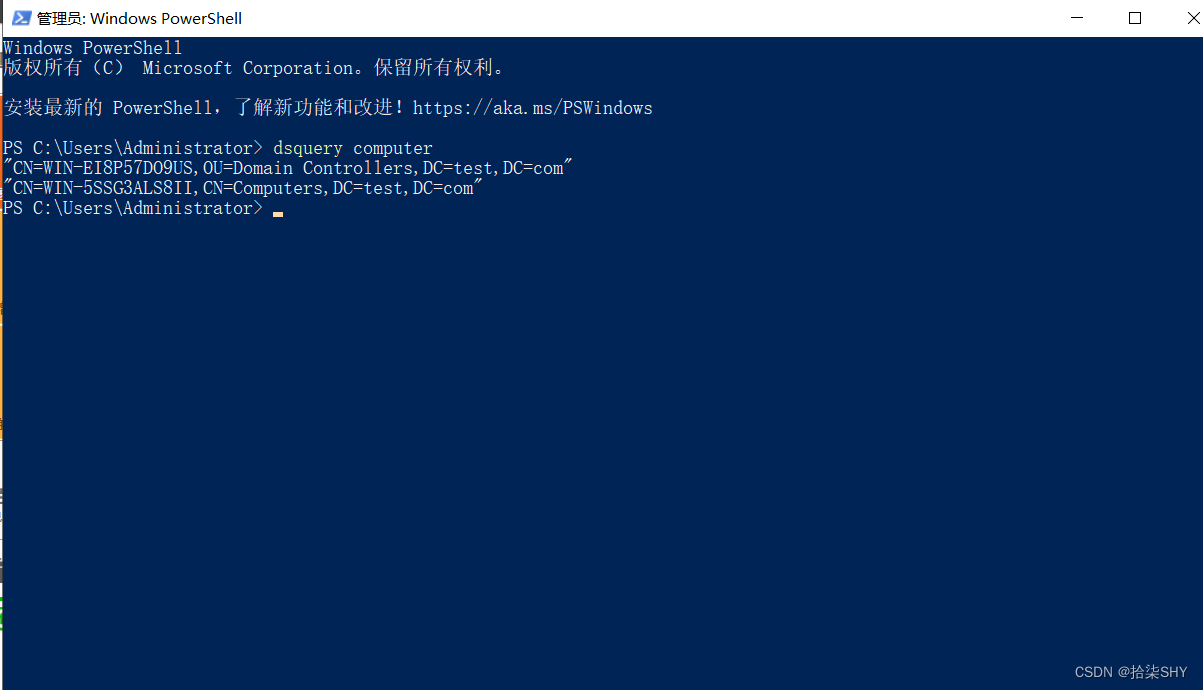1204x690 pixels.
Task: Minimize the PowerShell window
Action: click(1078, 18)
